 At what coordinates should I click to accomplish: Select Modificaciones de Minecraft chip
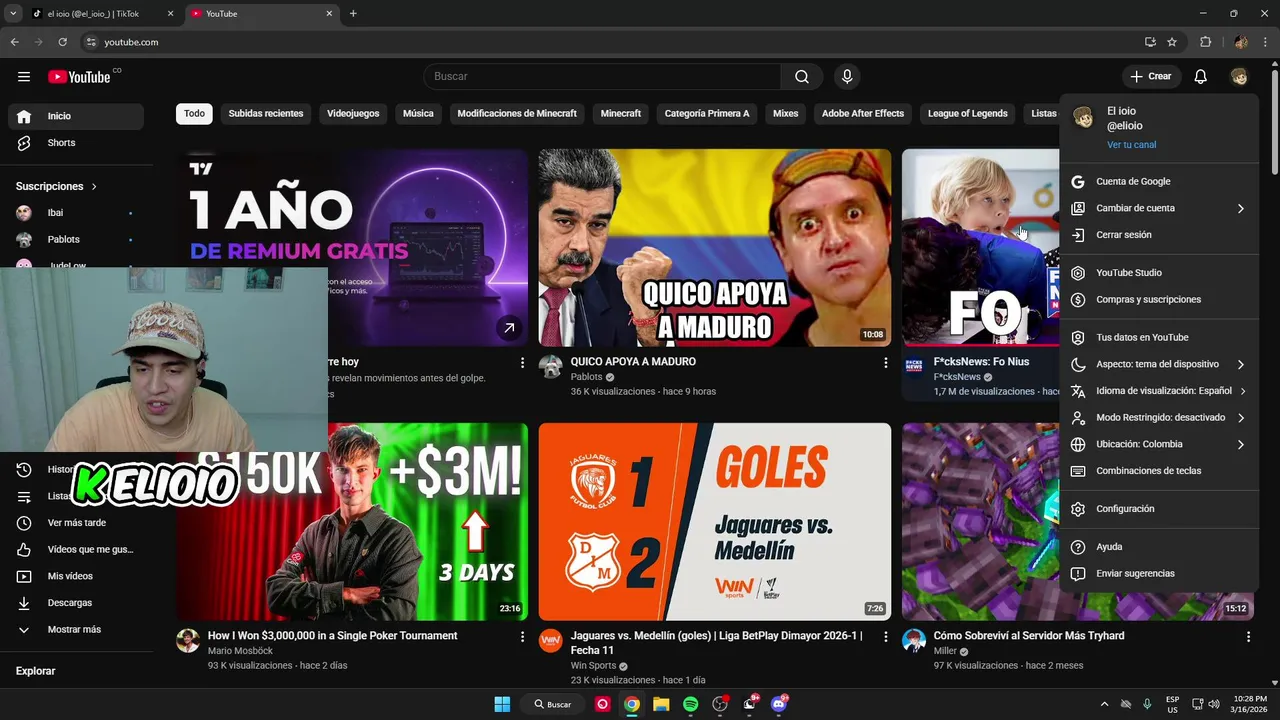tap(517, 114)
